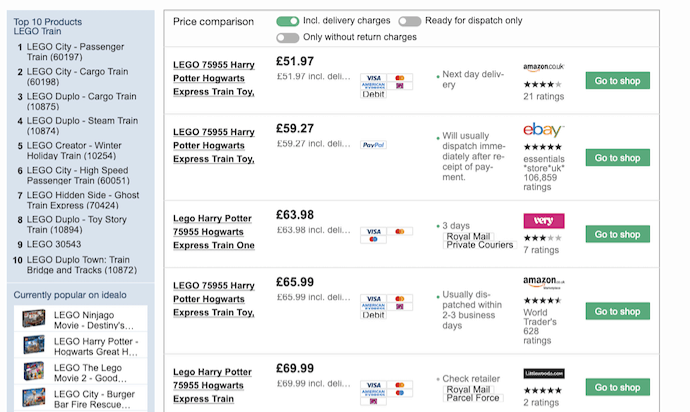690x412 pixels.
Task: Click the pink Very shop logo
Action: 544,221
